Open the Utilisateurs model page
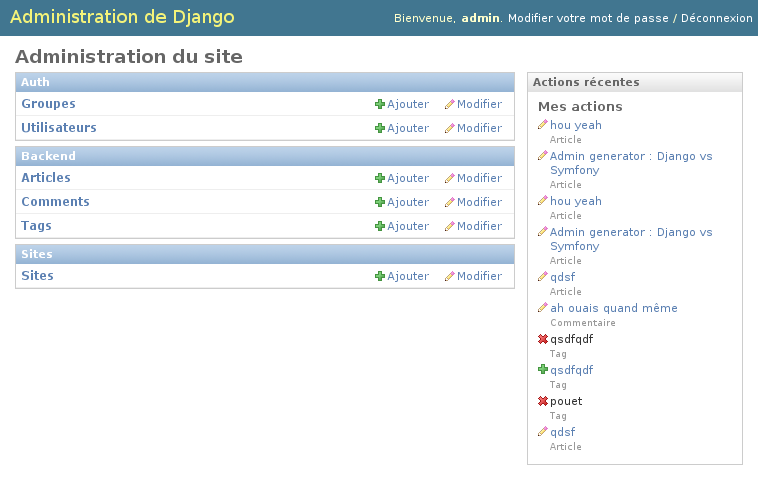 coord(59,128)
